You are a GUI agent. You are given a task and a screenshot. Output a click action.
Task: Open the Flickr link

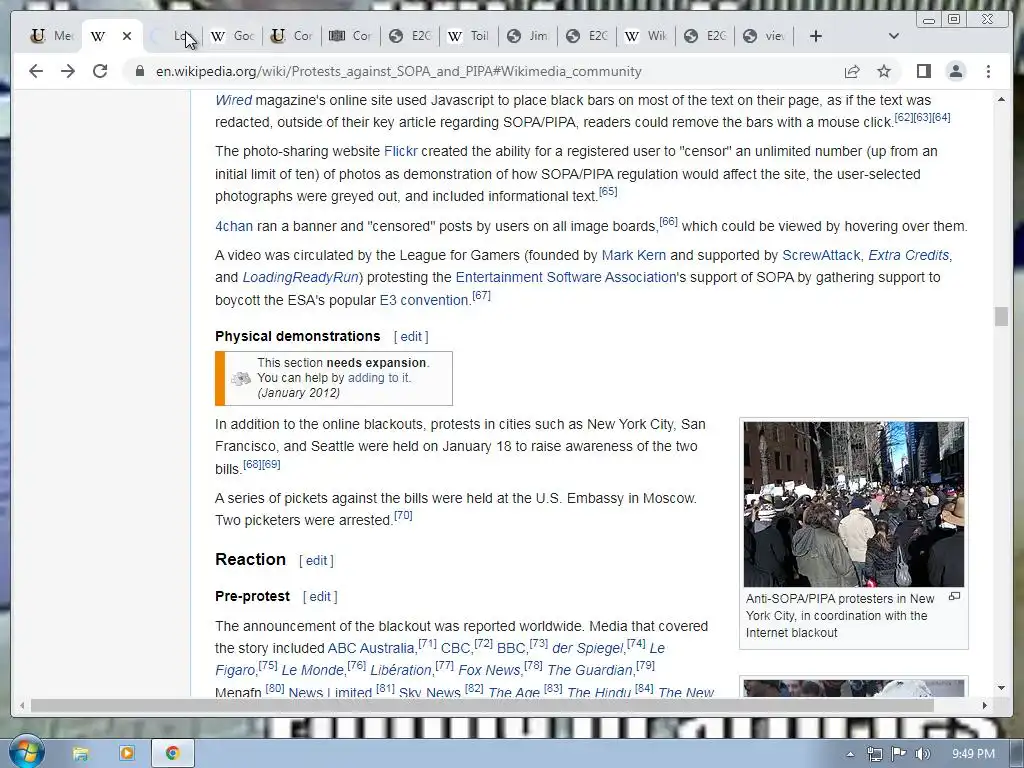point(400,152)
